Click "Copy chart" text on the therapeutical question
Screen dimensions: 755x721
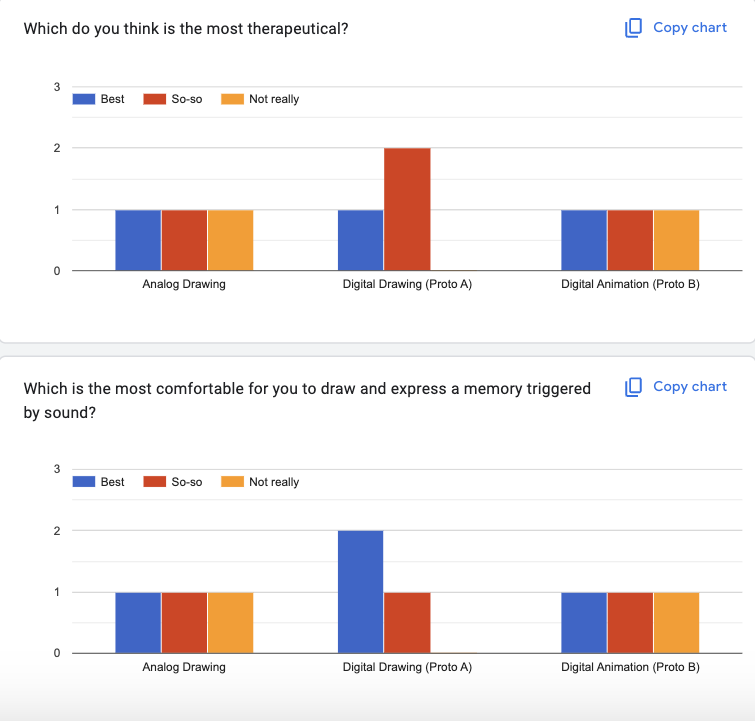(x=690, y=28)
